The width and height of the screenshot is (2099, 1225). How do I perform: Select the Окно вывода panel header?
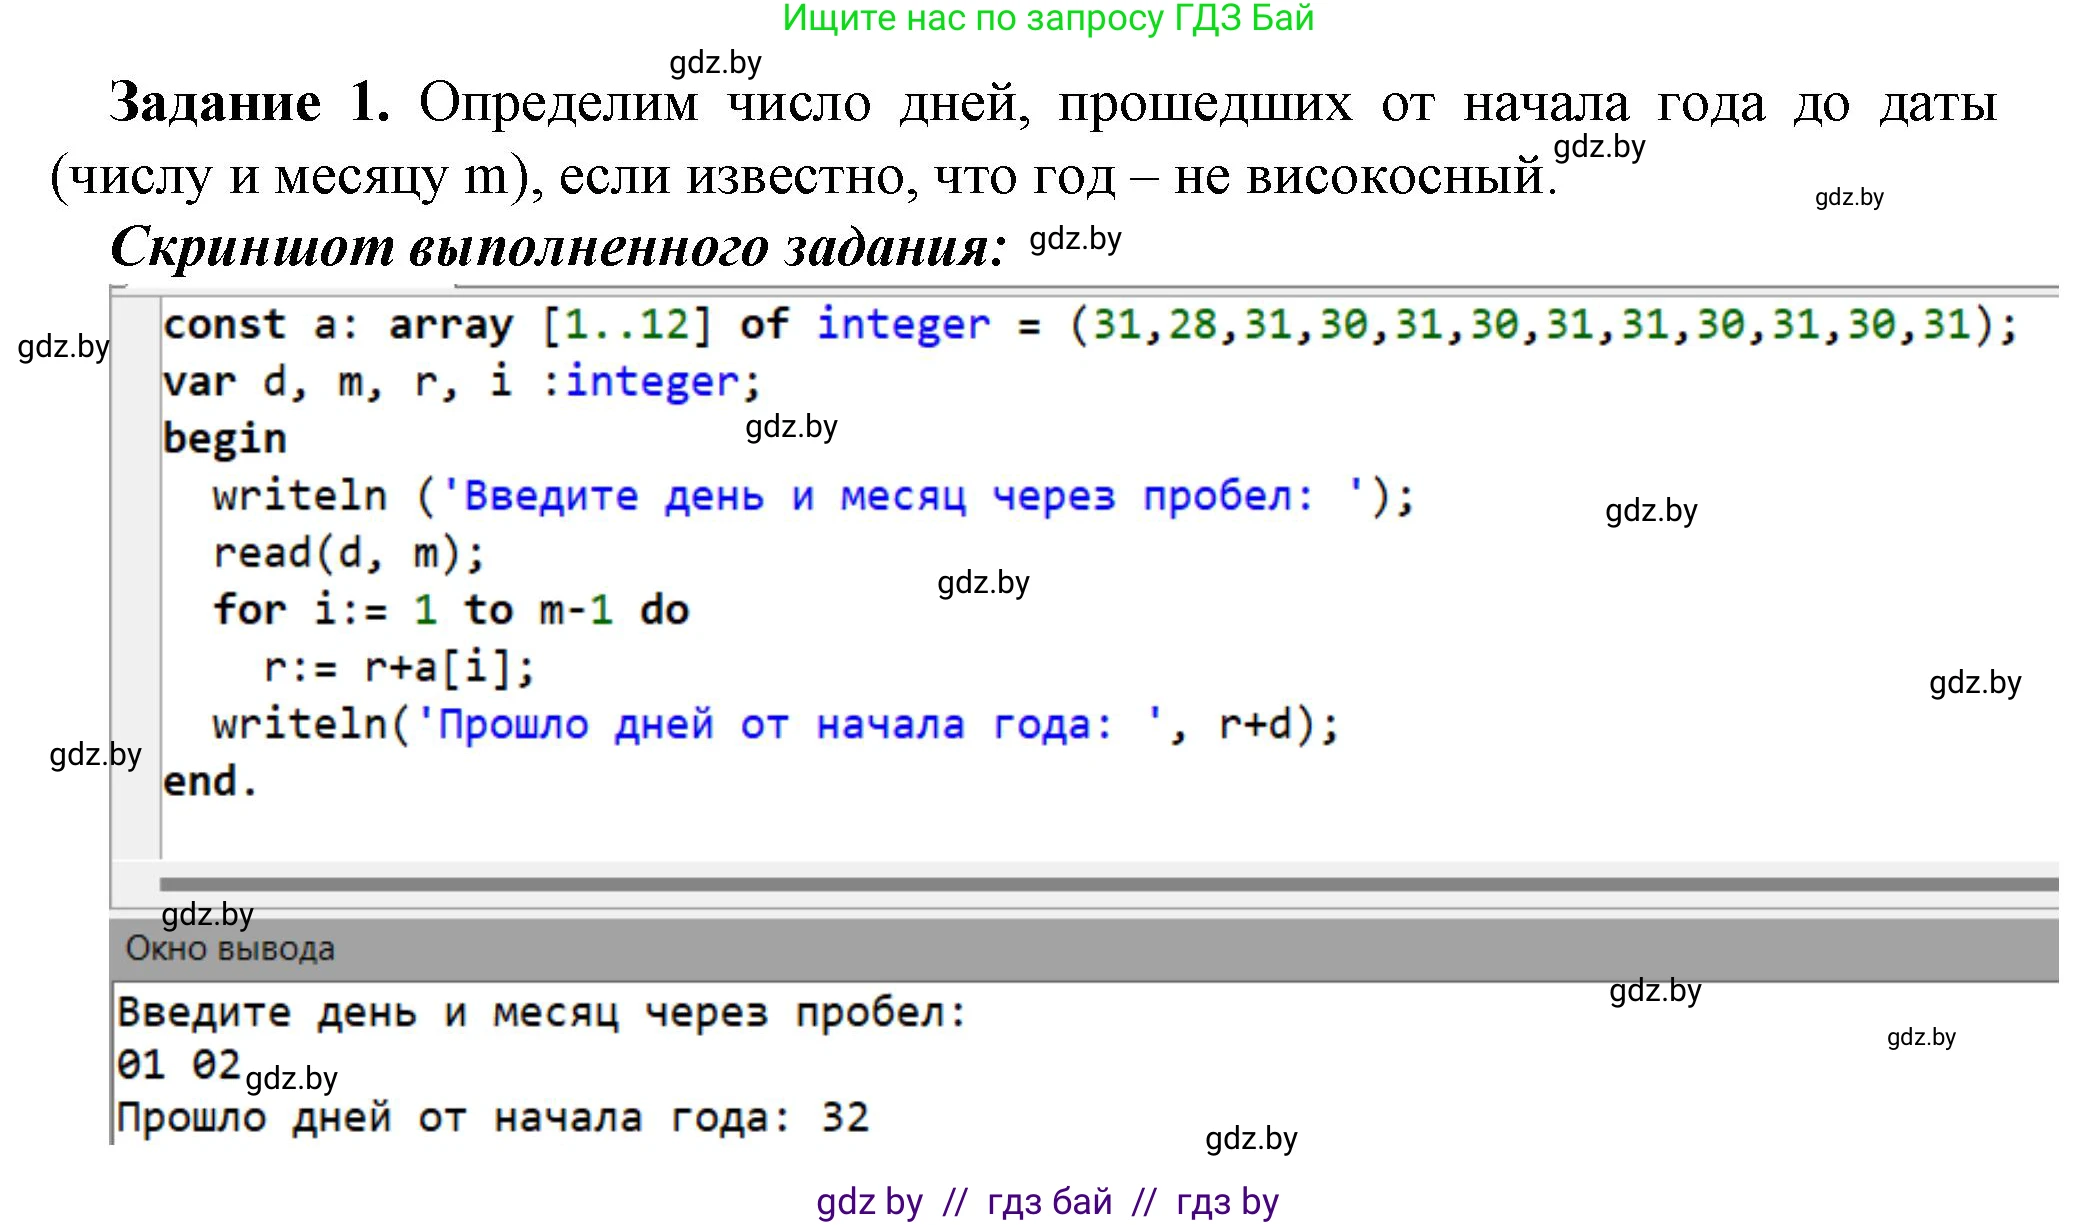(230, 948)
